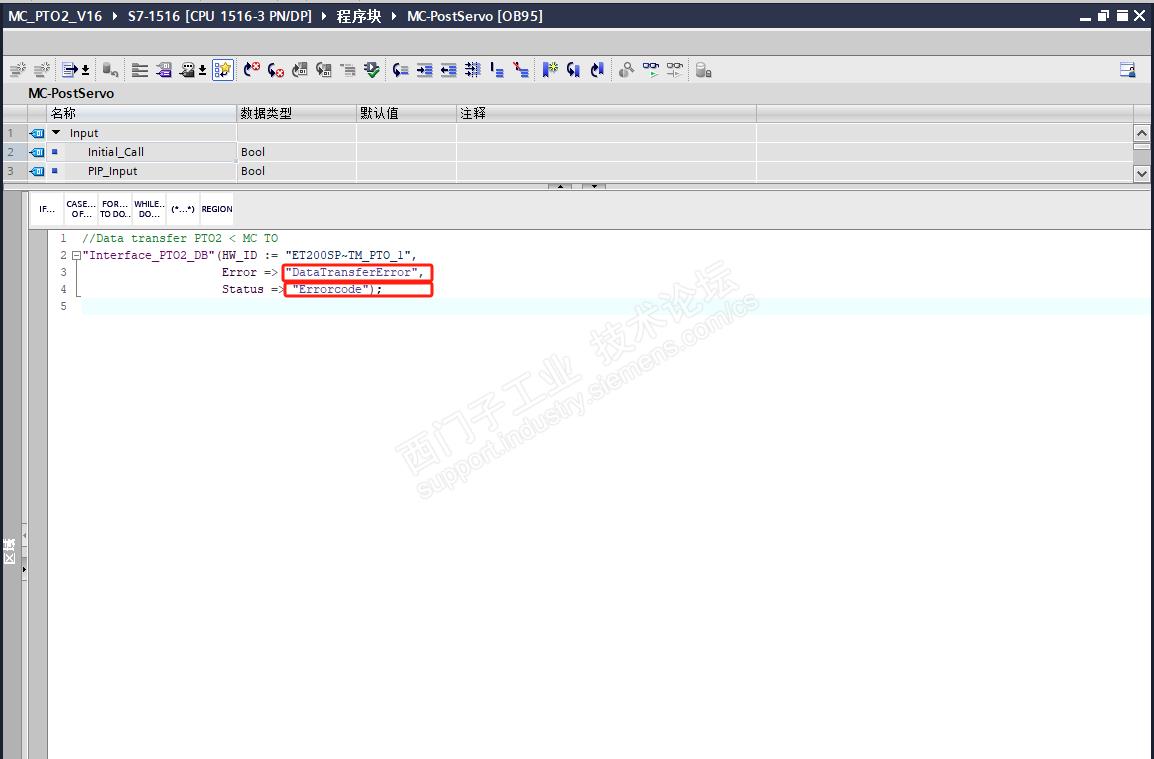Click the blue bar with lines icon

pos(497,70)
